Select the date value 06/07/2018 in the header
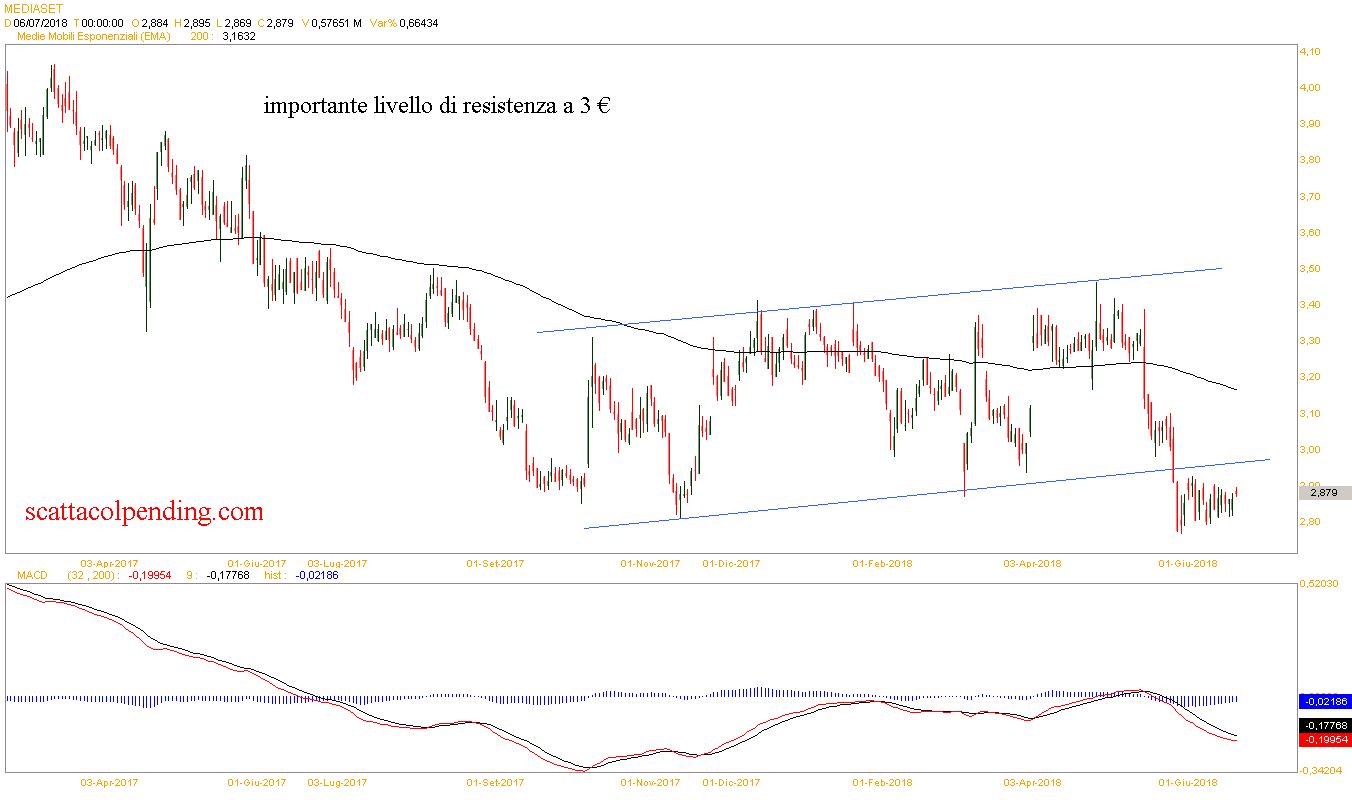Screen dimensions: 1352x800 tap(39, 23)
